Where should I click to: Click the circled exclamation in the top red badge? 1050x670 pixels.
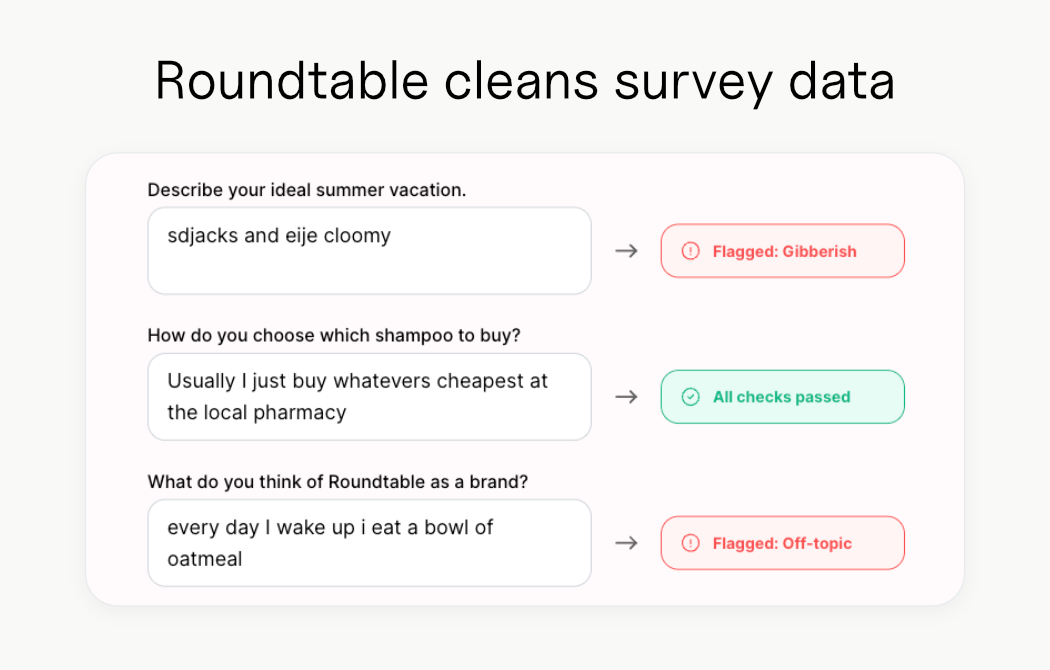(689, 251)
